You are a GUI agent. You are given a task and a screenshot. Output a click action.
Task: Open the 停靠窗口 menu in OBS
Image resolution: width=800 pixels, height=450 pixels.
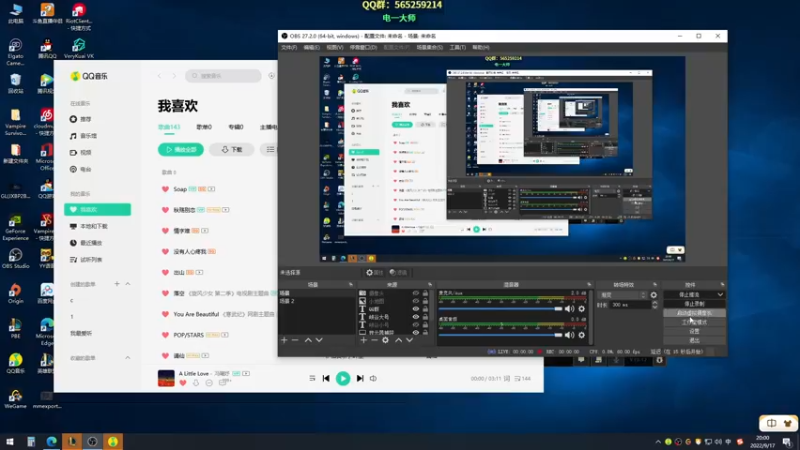point(363,47)
